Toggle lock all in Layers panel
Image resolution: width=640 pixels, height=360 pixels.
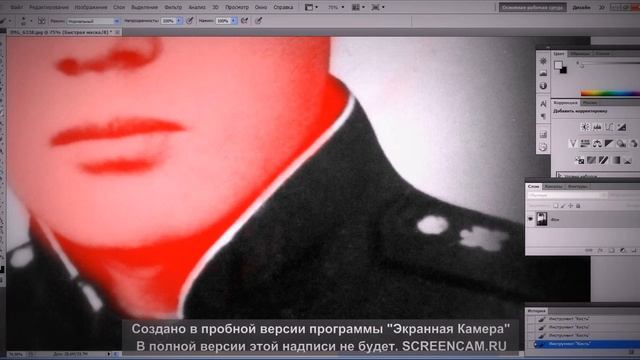(578, 206)
